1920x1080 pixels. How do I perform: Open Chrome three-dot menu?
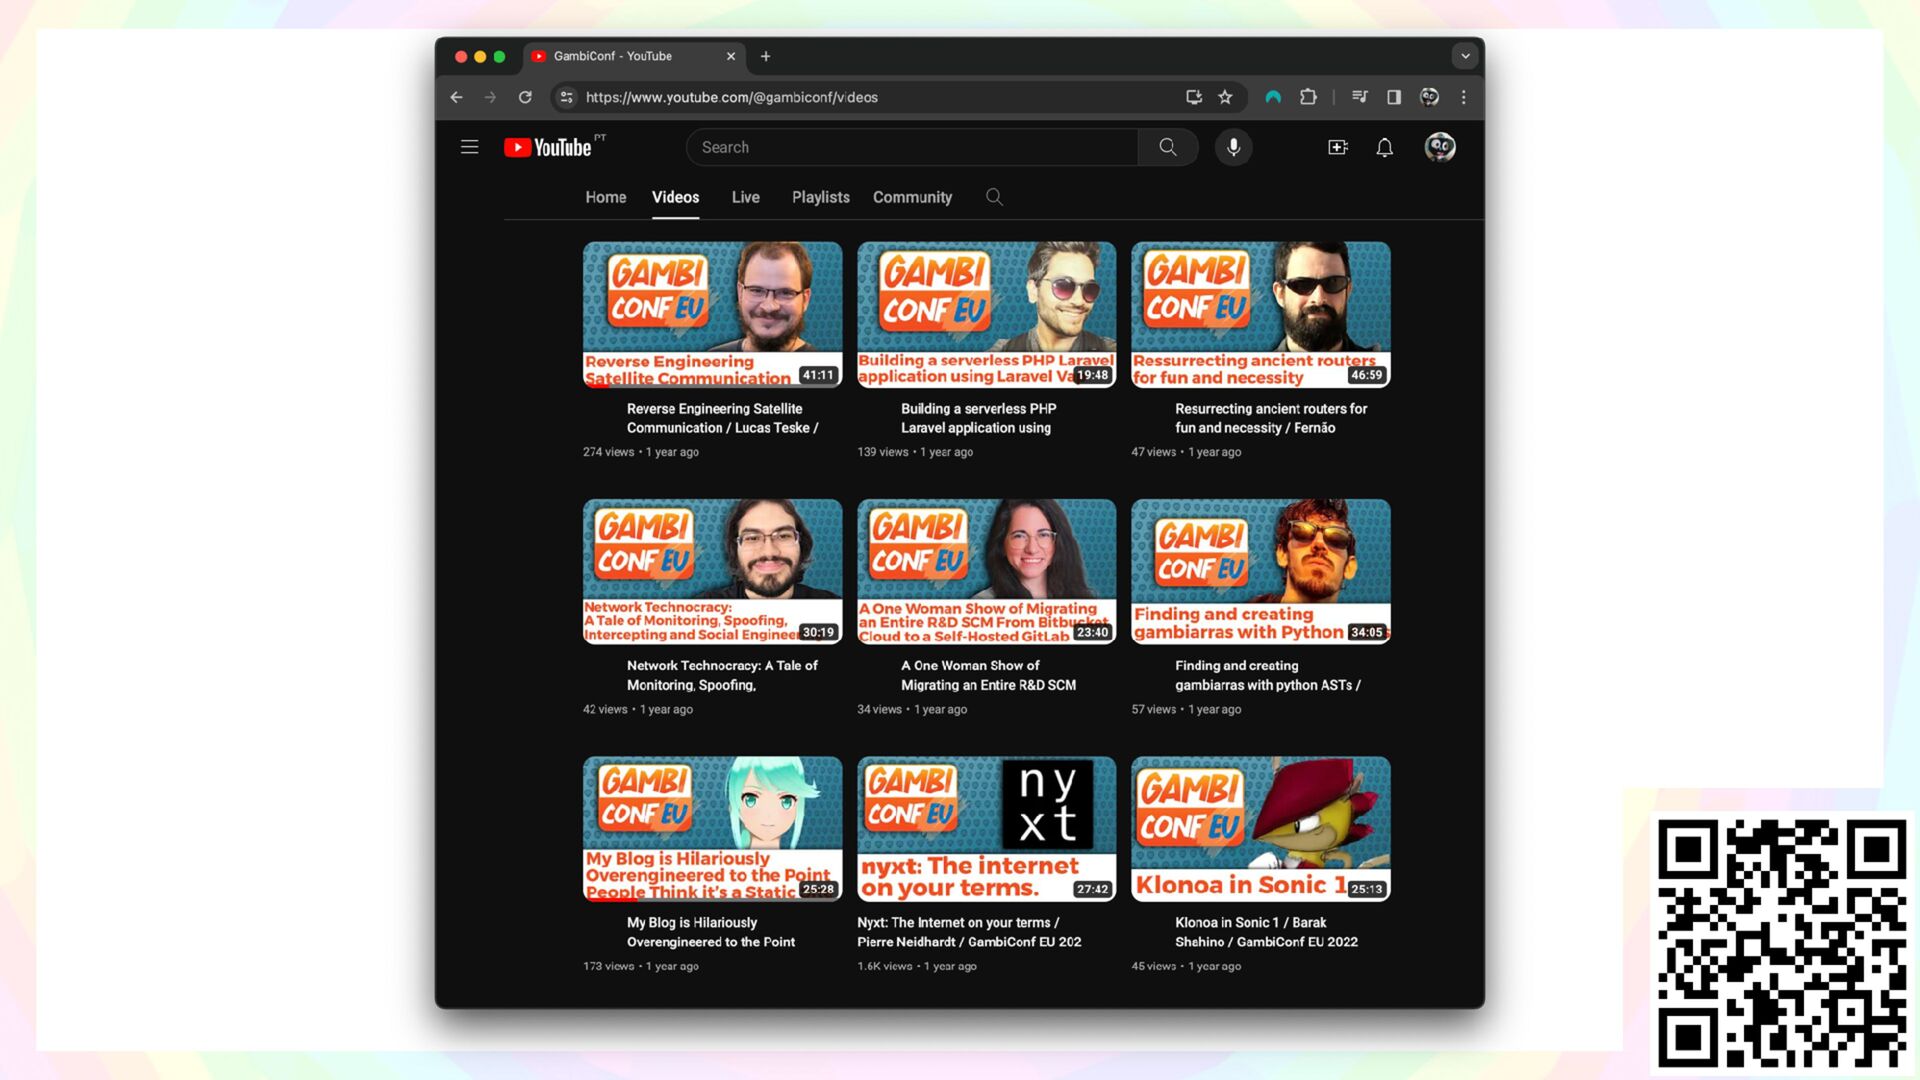[1463, 97]
